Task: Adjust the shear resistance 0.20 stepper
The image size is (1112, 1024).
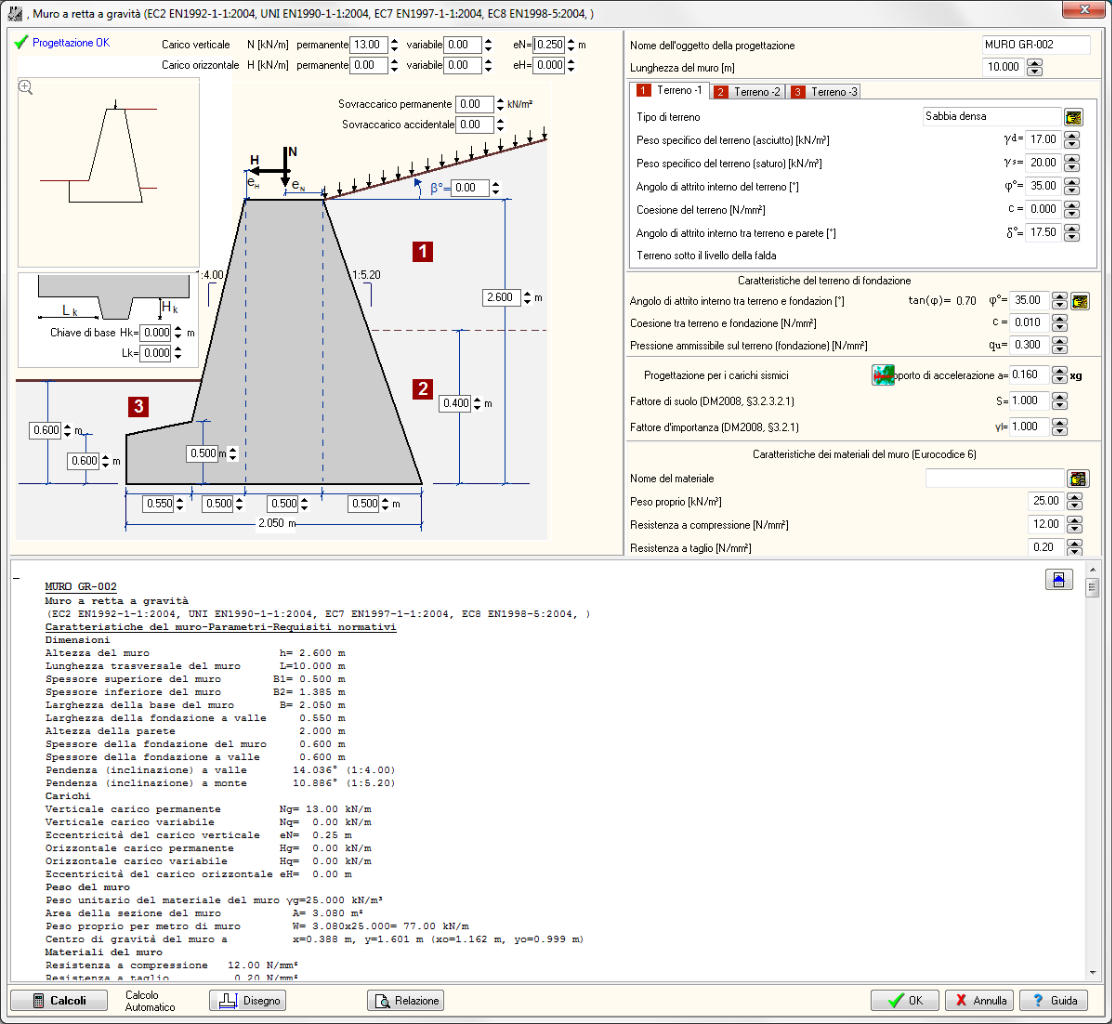Action: pos(1074,547)
